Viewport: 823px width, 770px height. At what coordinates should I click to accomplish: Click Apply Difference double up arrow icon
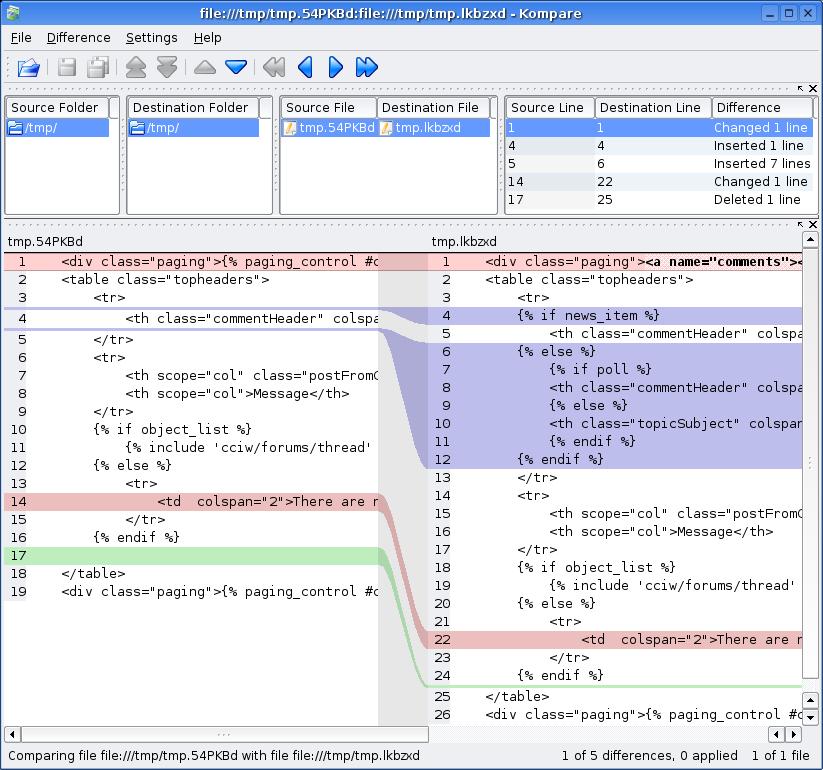(x=136, y=67)
